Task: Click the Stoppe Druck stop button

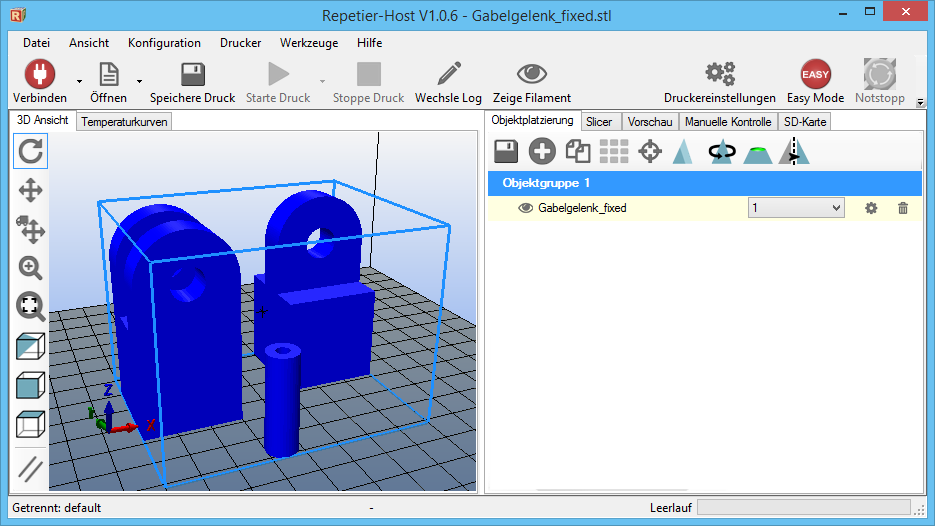Action: tap(369, 74)
